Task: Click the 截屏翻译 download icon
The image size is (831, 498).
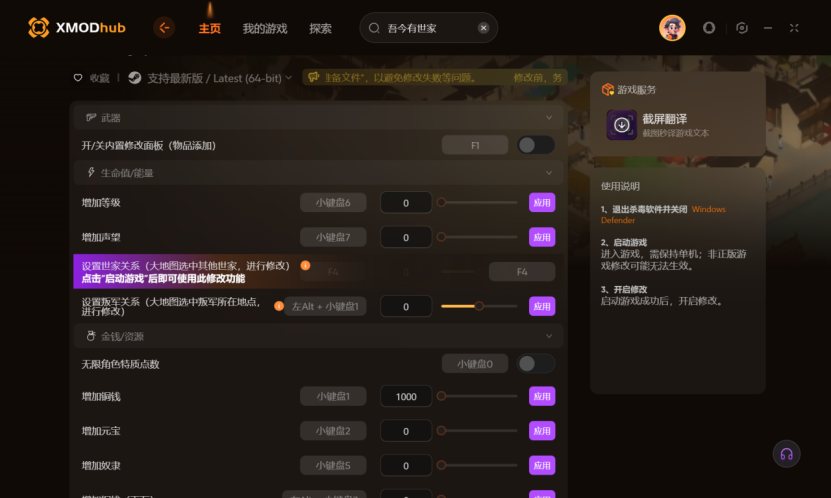Action: click(x=622, y=124)
